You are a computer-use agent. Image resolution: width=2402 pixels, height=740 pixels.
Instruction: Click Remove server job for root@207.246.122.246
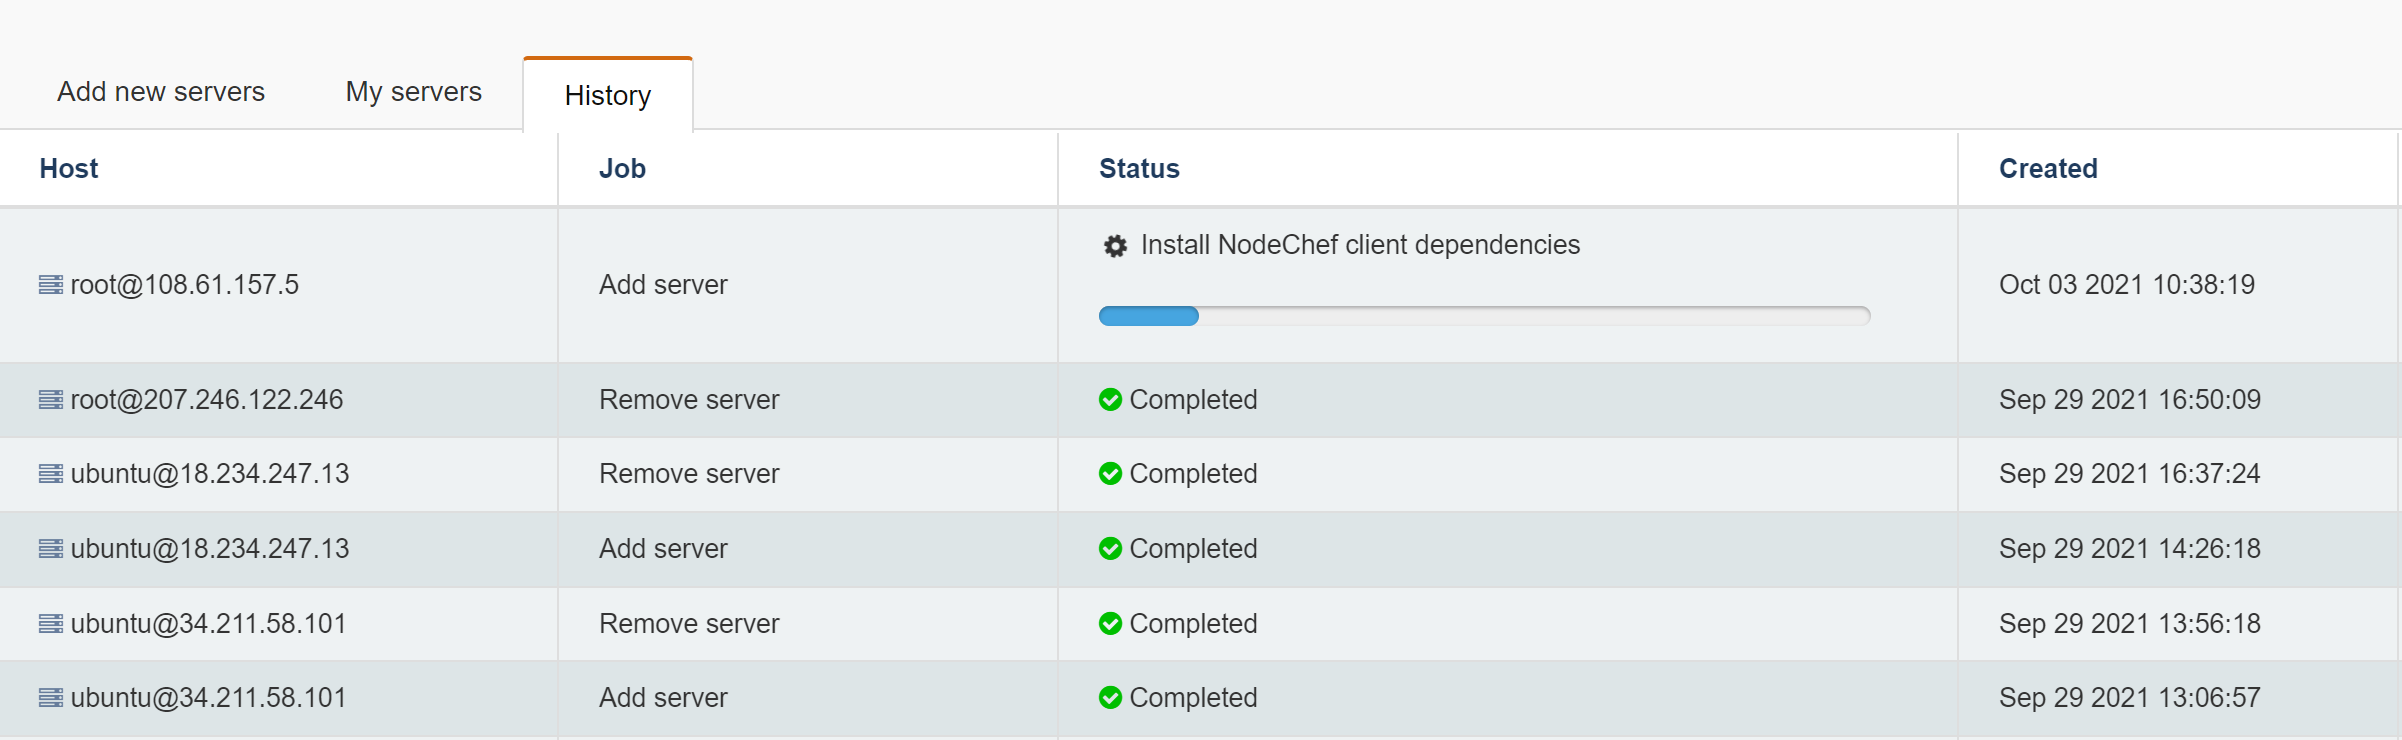point(689,400)
